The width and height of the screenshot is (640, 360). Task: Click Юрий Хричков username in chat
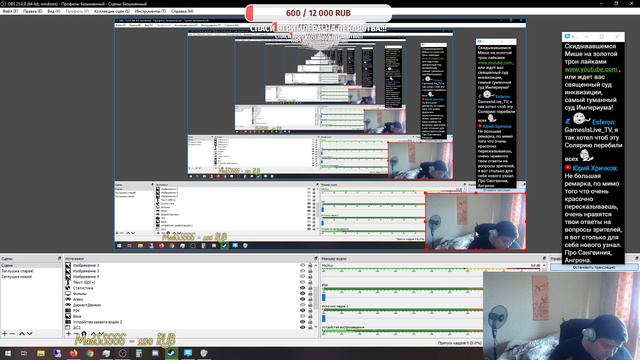tap(595, 168)
